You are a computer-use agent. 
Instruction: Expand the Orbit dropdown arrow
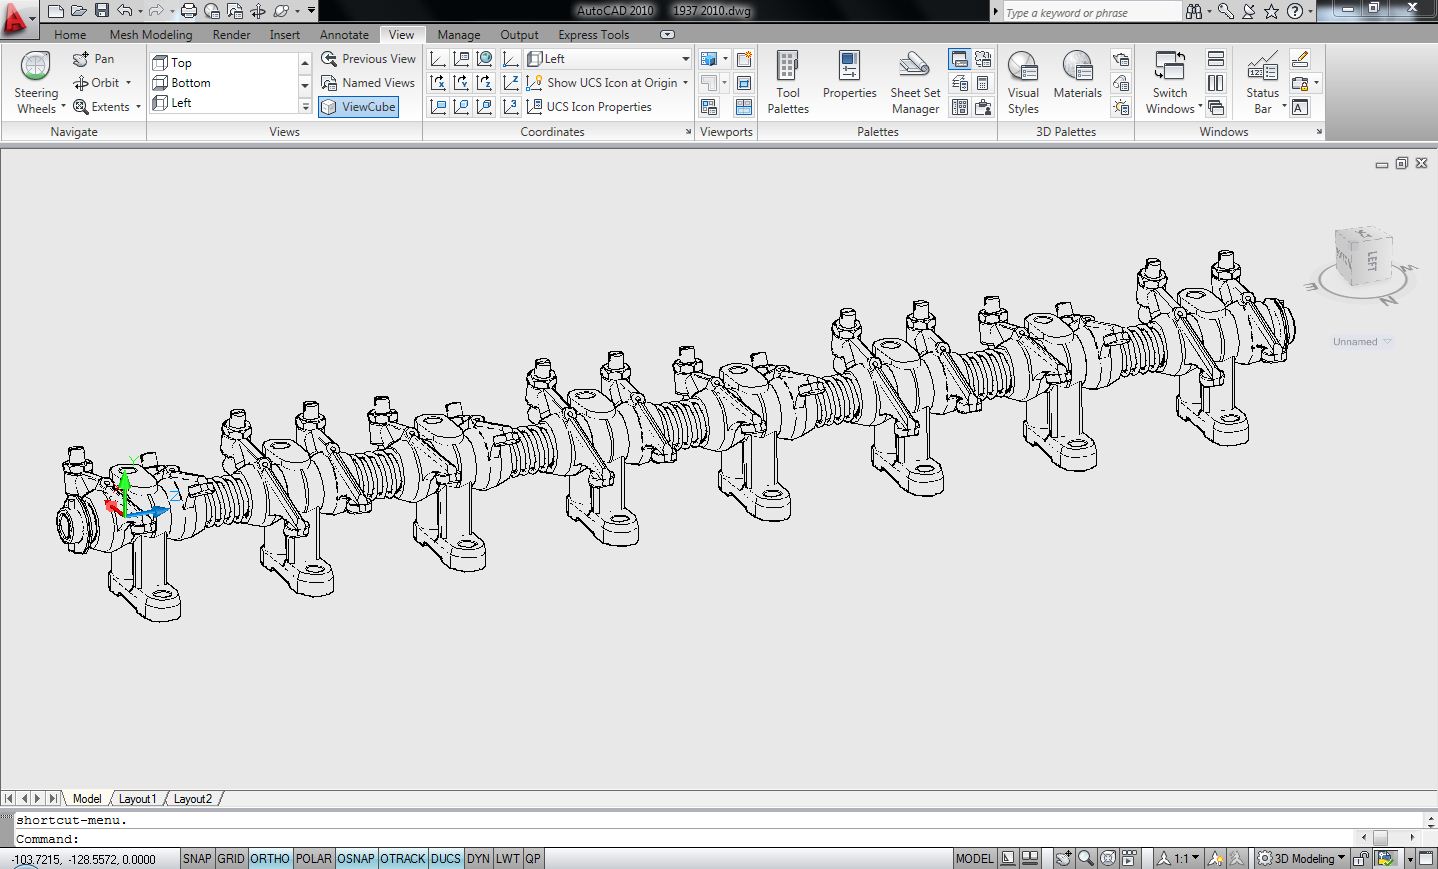tap(129, 83)
